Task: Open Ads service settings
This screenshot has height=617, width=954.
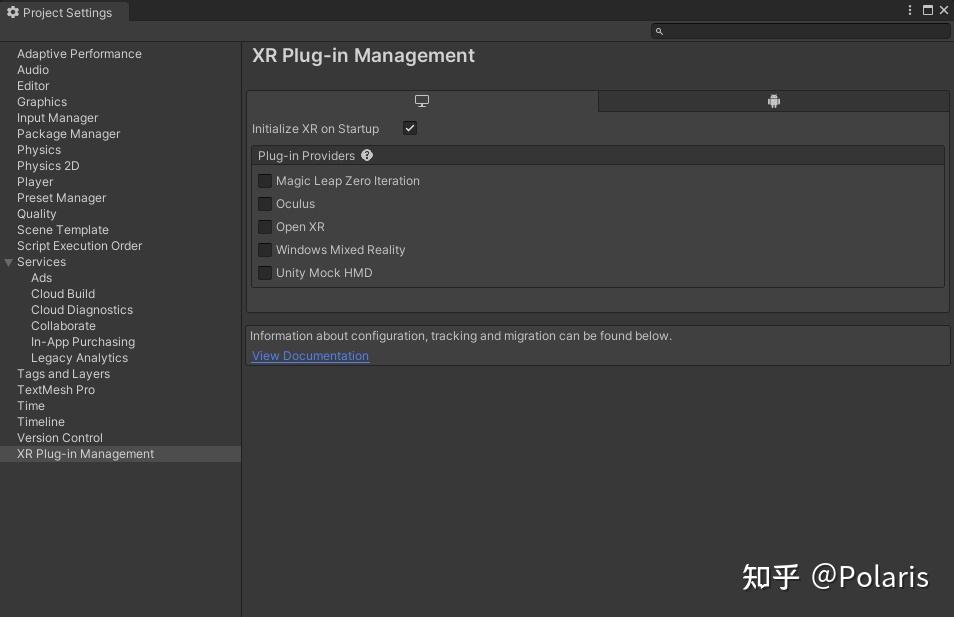Action: pos(41,278)
